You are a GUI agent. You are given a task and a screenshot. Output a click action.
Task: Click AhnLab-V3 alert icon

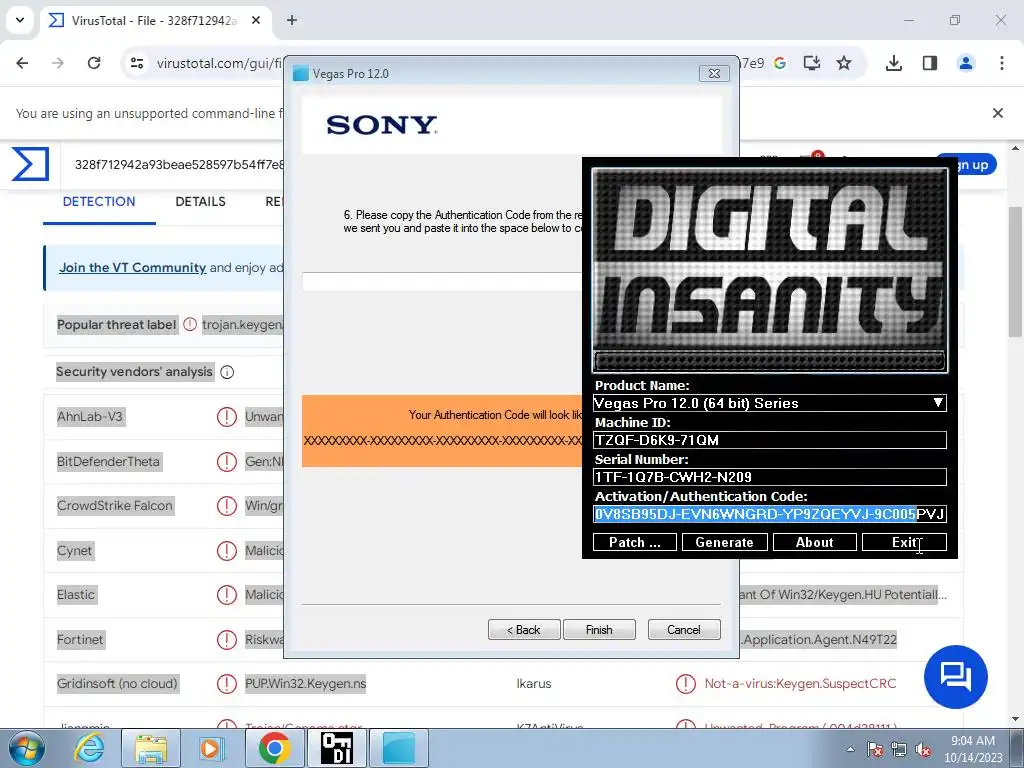click(227, 417)
